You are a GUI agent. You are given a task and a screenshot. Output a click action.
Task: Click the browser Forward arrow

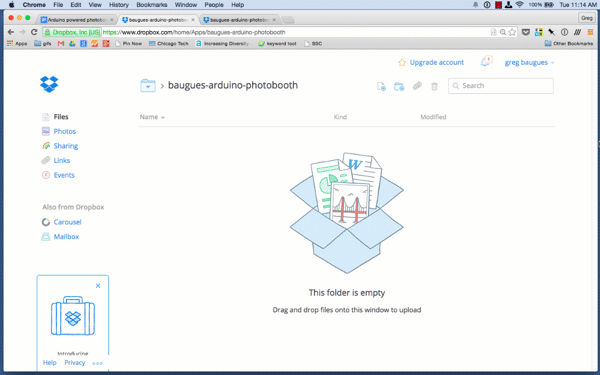click(x=22, y=32)
